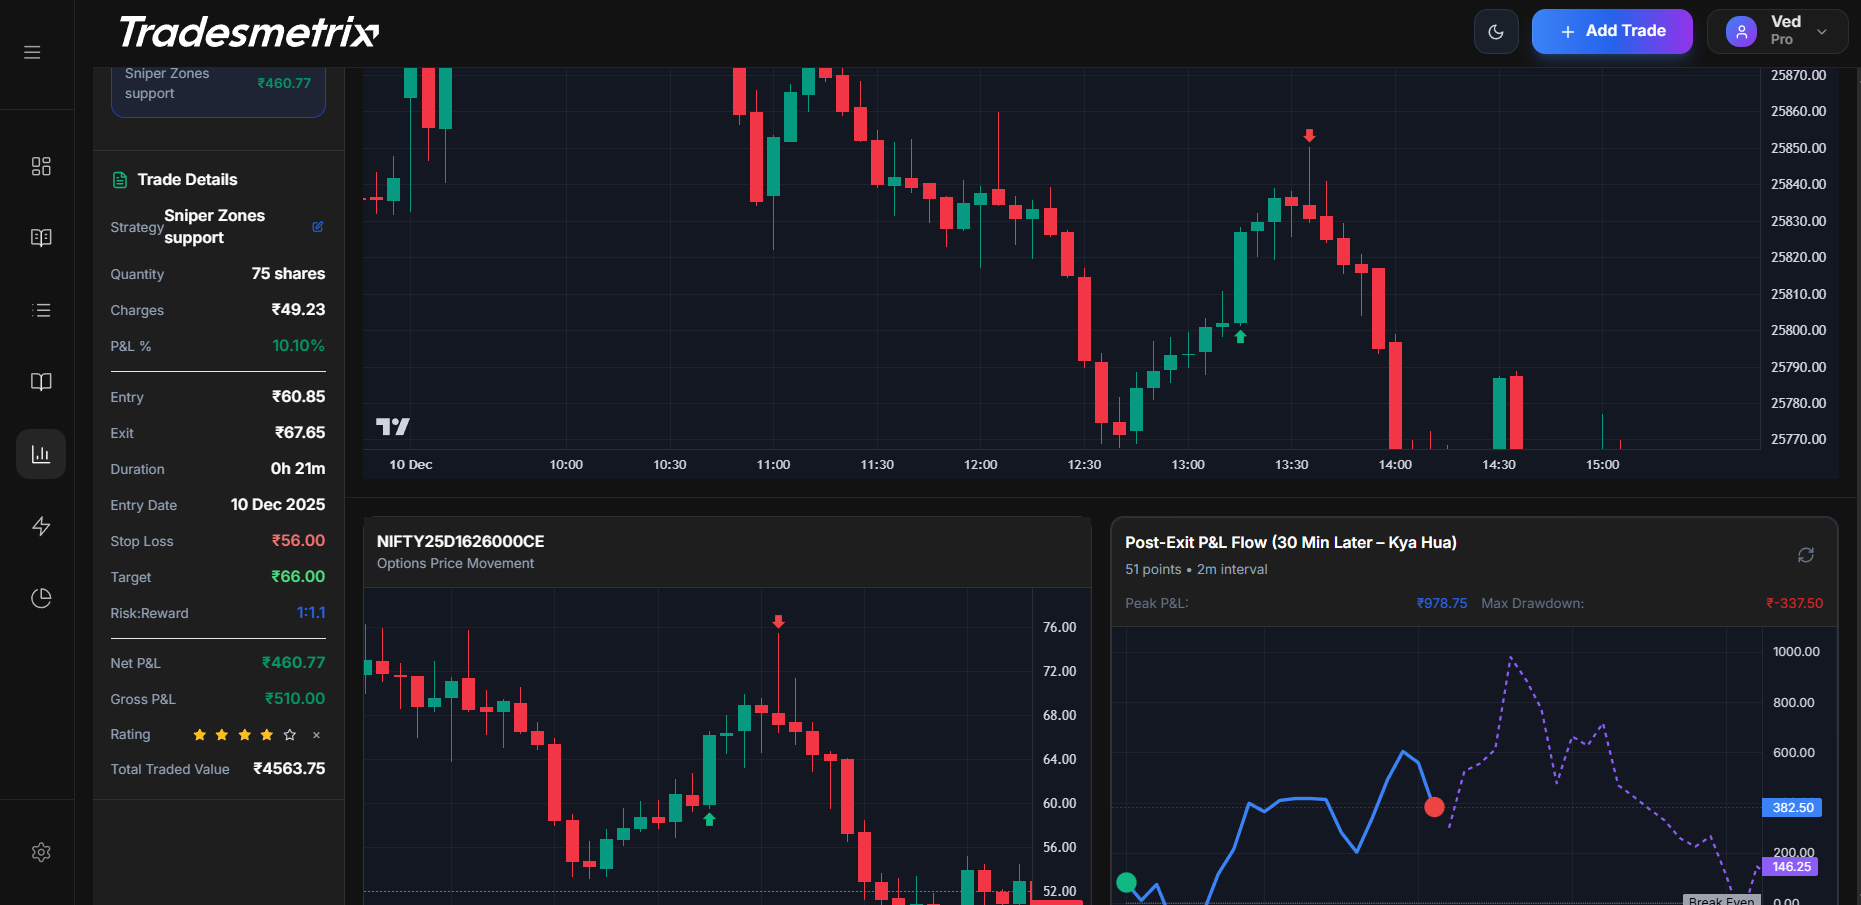The width and height of the screenshot is (1861, 905).
Task: Click the Risk:Reward value 1:1.1
Action: tap(311, 613)
